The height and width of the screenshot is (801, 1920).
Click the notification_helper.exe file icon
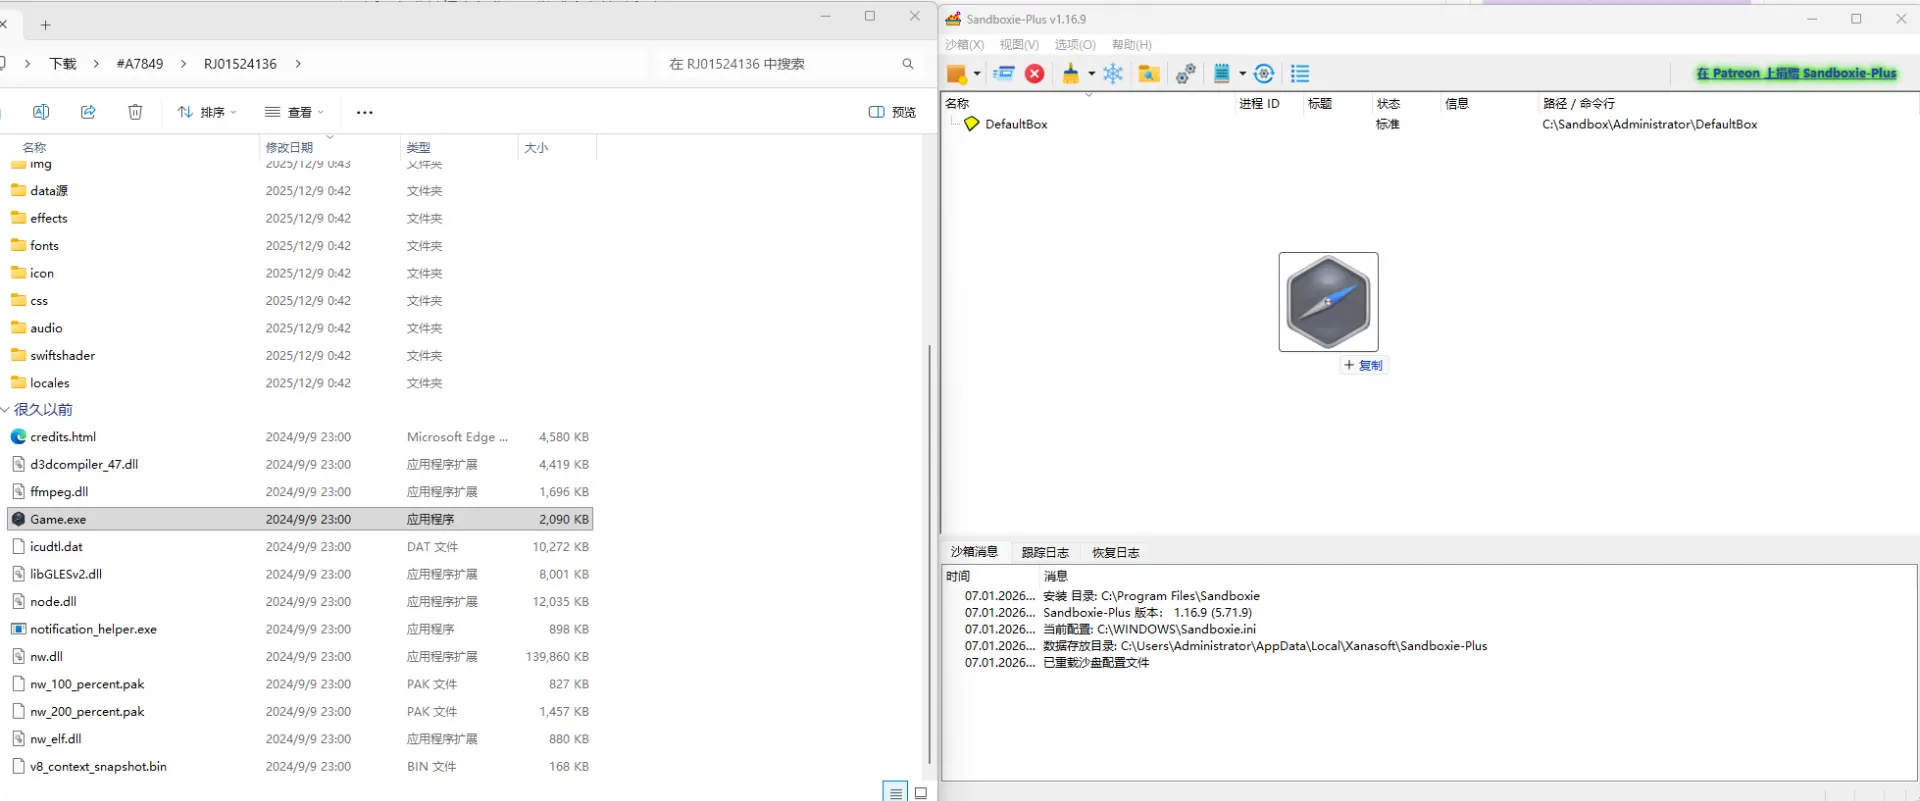[x=18, y=629]
